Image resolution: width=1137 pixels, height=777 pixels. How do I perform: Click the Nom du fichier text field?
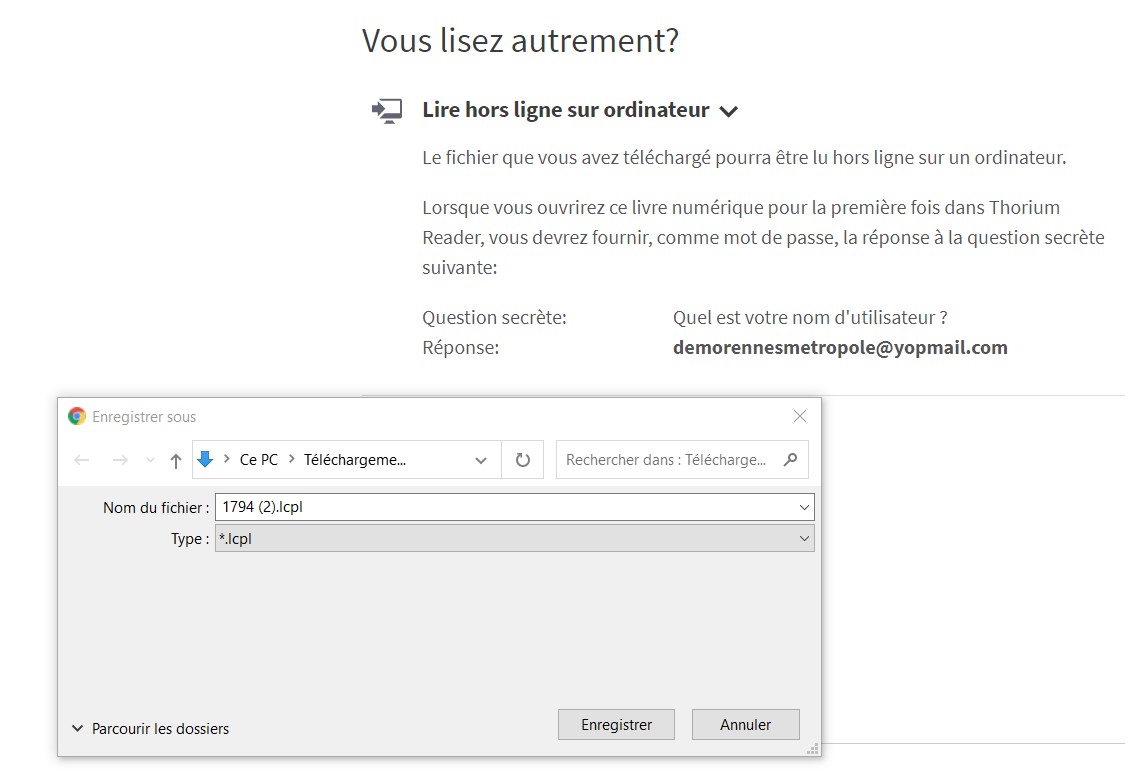click(x=500, y=507)
